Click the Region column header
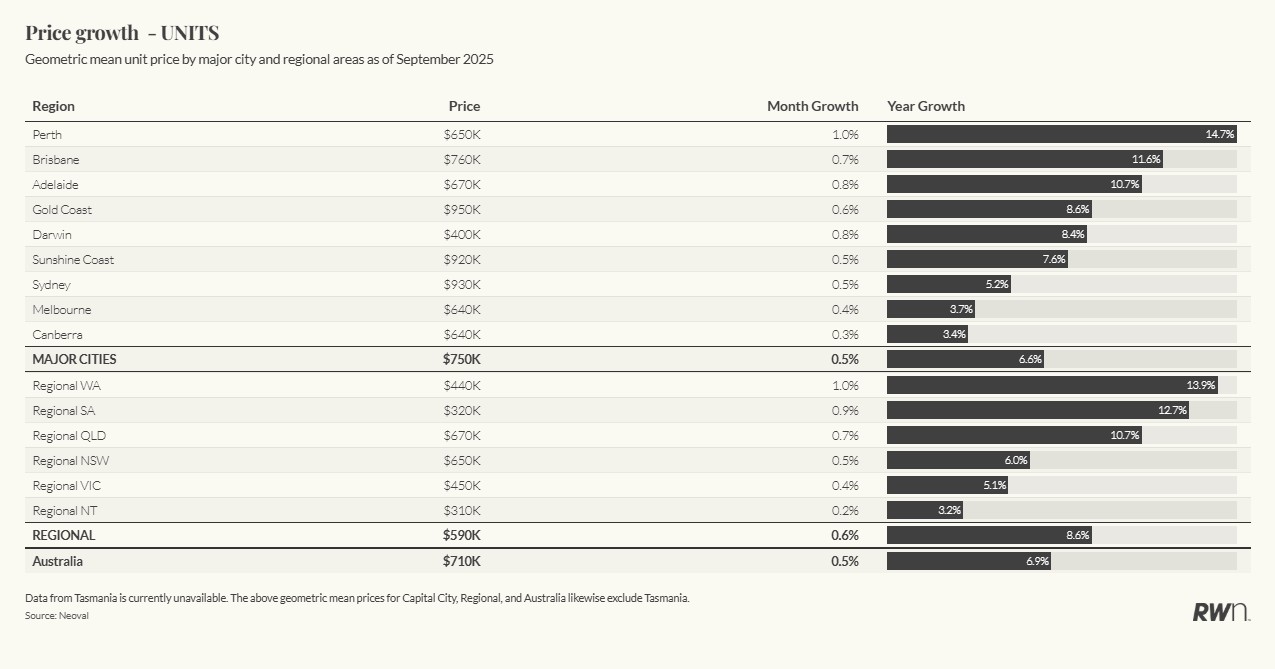1275x669 pixels. click(x=53, y=106)
